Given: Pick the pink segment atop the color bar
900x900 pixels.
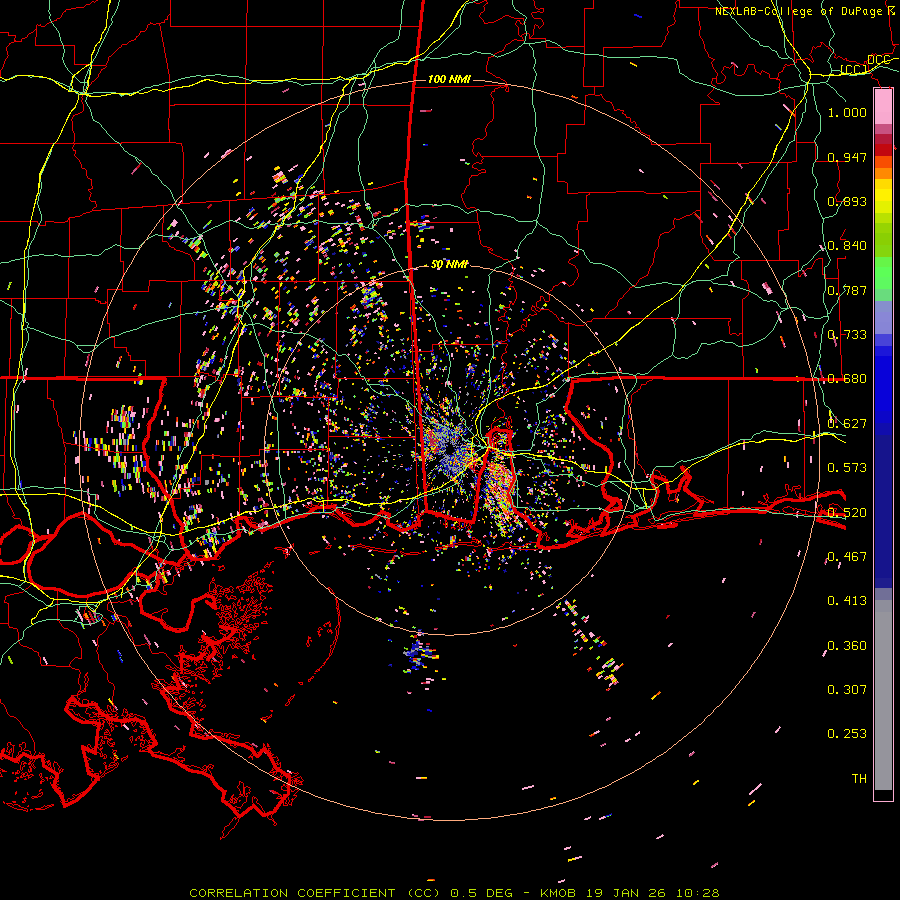Looking at the screenshot, I should coord(883,107).
